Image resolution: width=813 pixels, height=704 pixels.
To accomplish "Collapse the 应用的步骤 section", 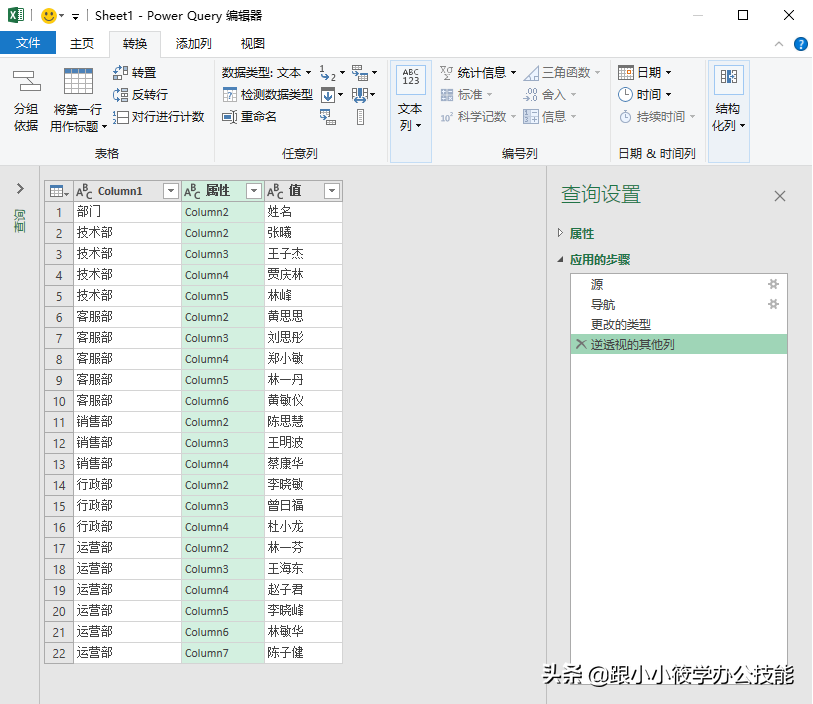I will pos(560,259).
